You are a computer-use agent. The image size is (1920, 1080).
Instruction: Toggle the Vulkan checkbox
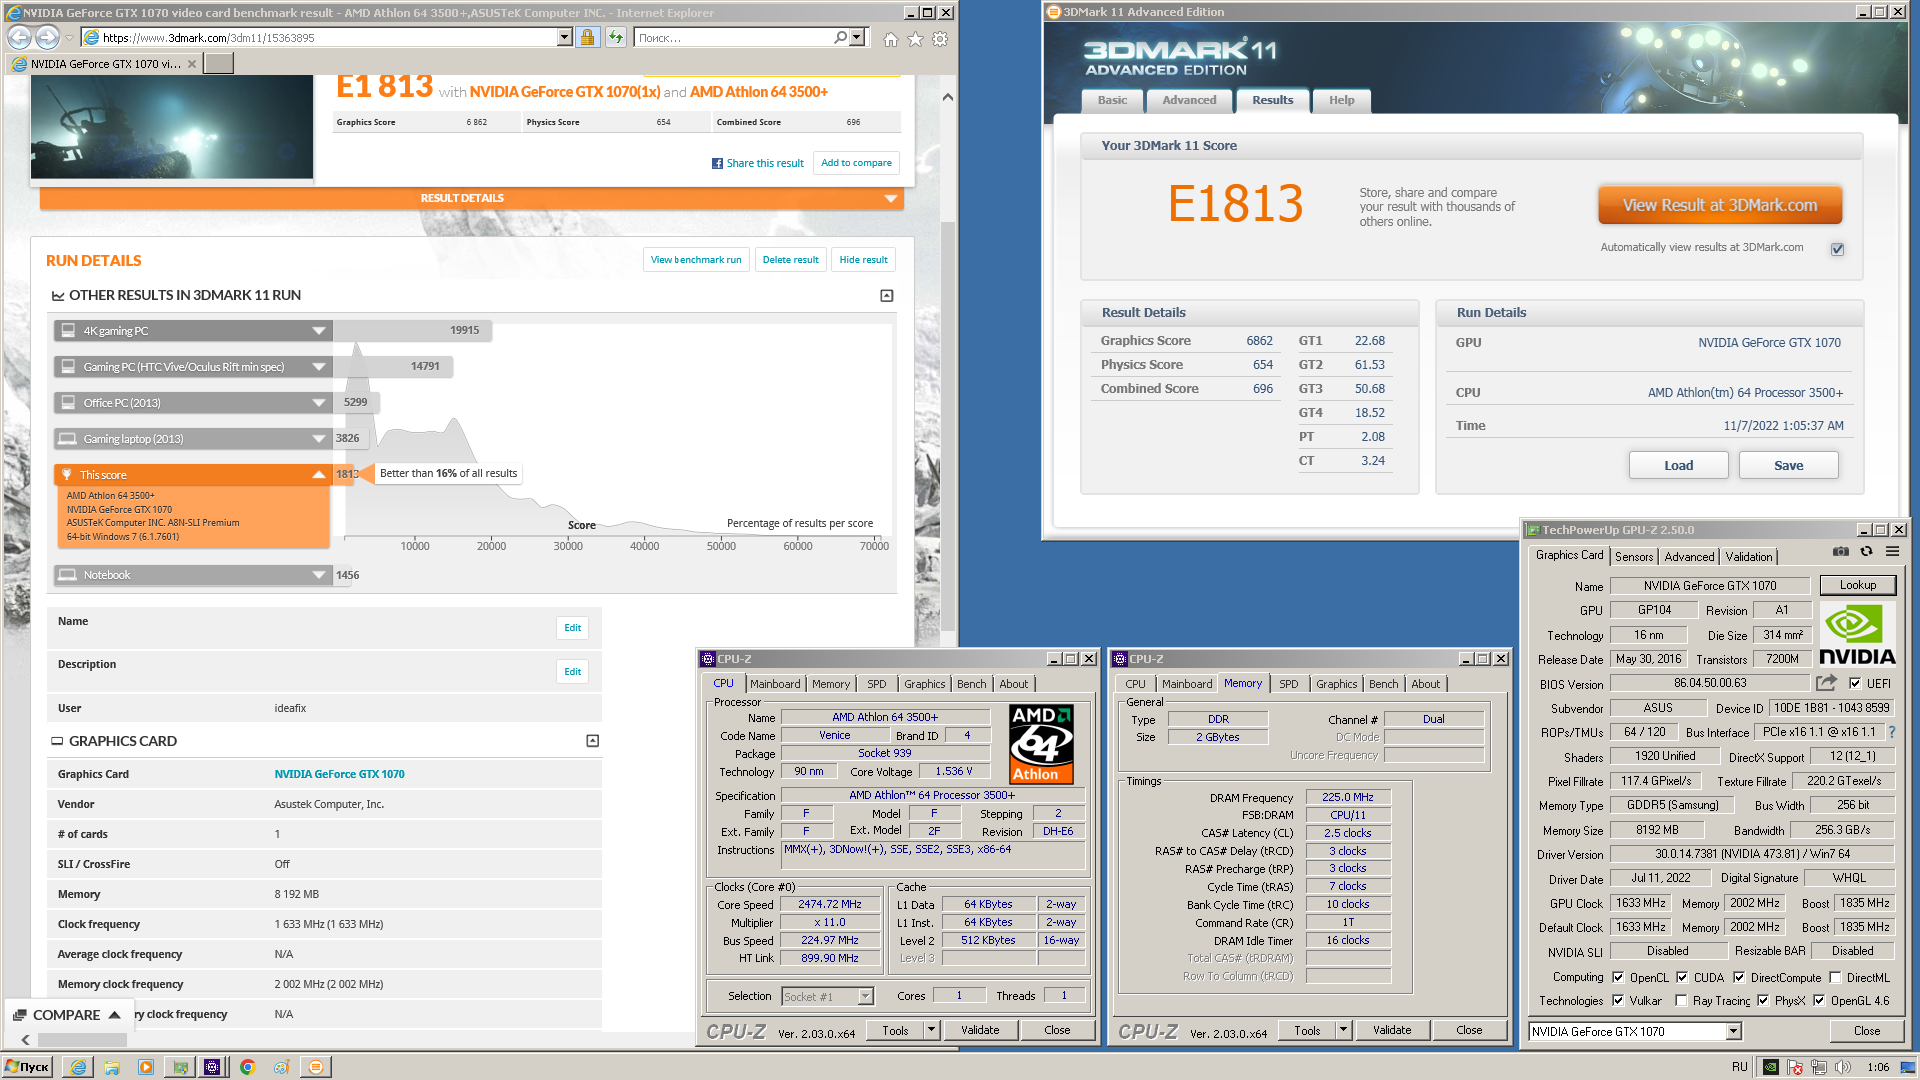1618,1001
